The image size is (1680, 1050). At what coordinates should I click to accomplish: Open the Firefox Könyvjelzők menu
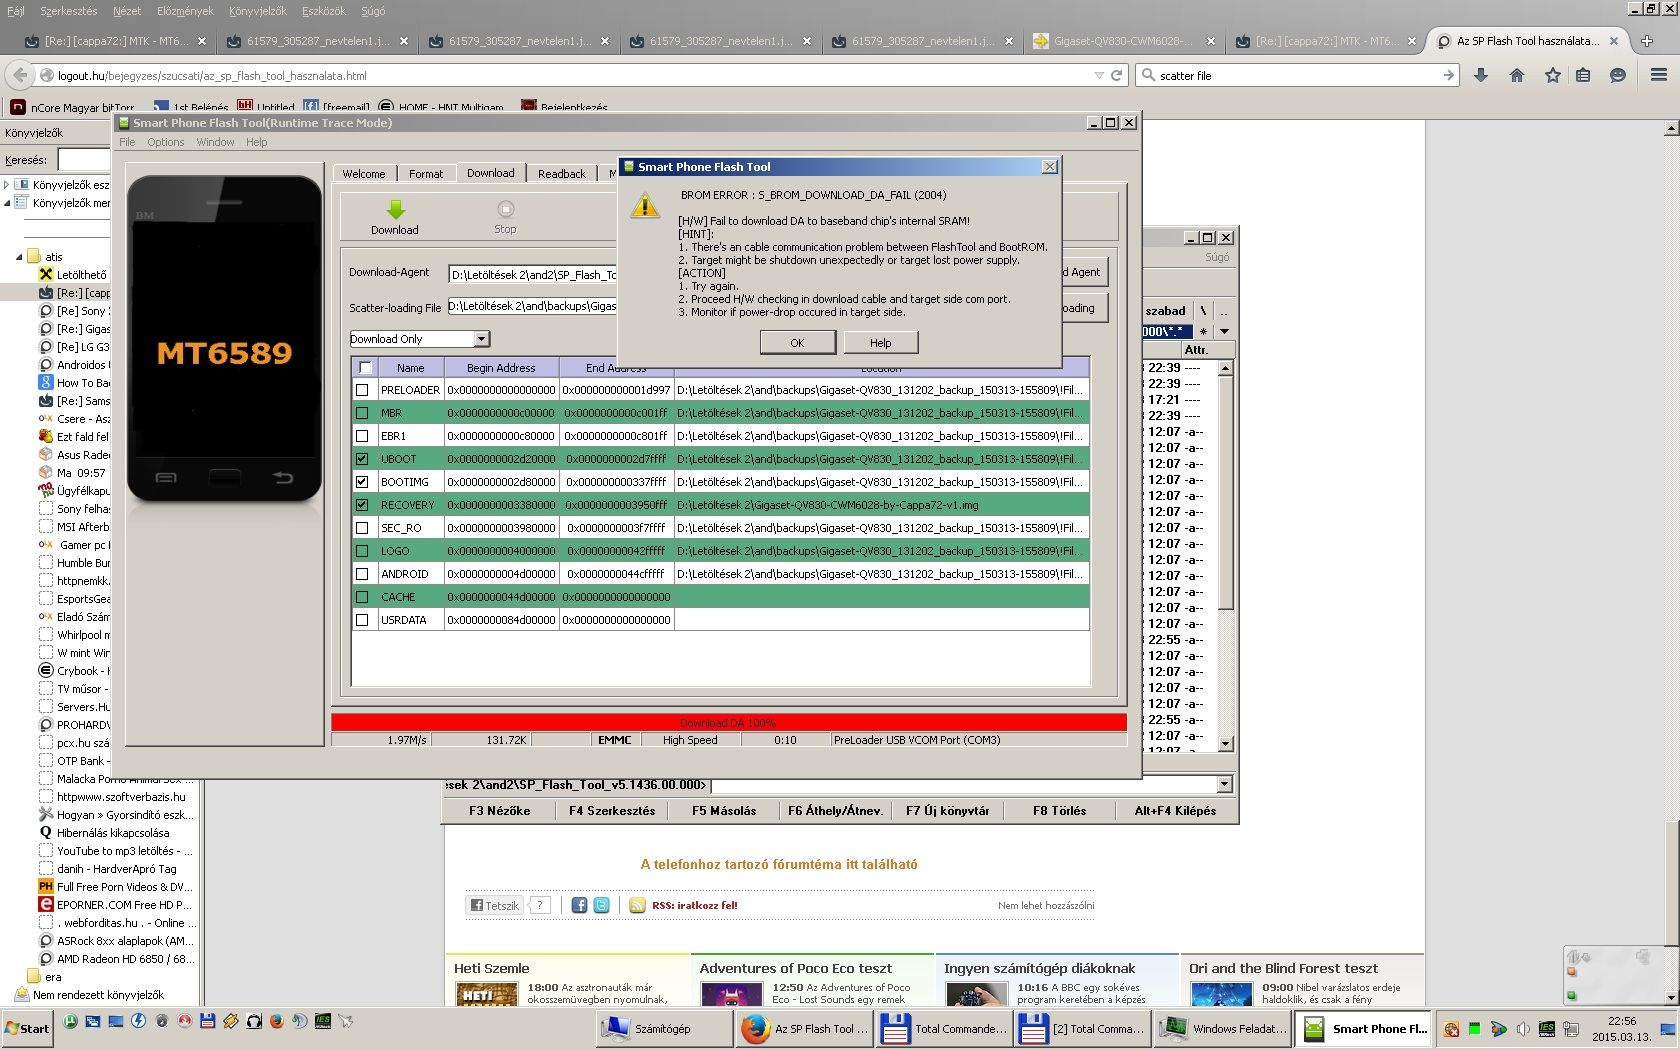pos(257,11)
